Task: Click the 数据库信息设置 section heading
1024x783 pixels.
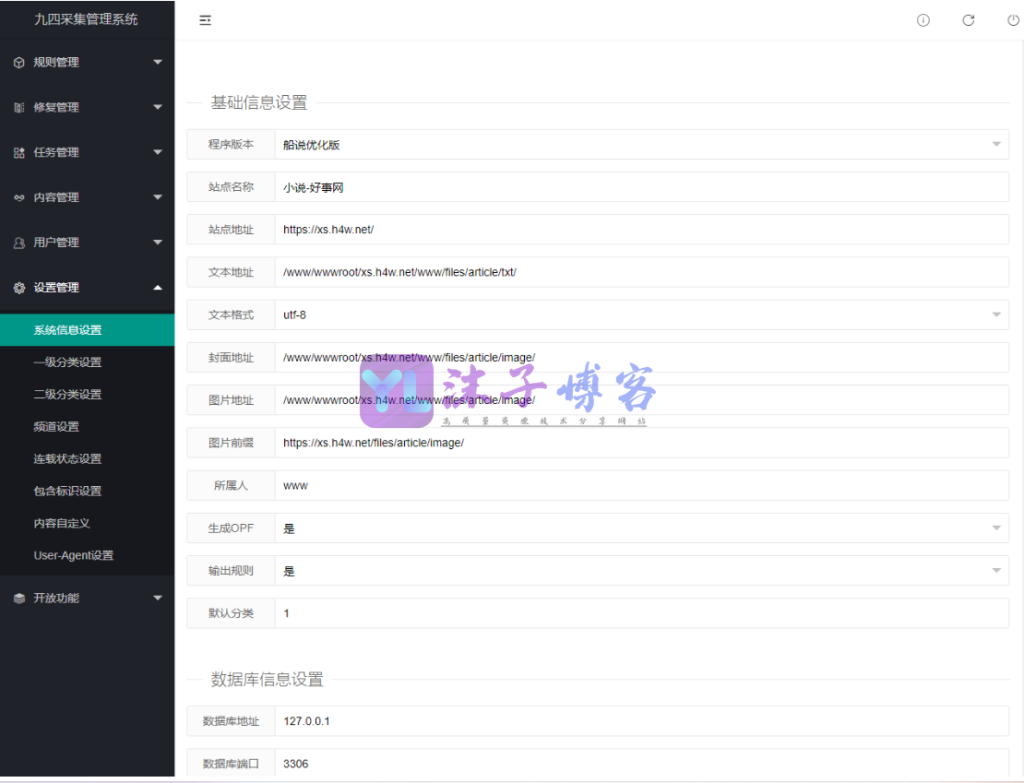Action: [266, 679]
